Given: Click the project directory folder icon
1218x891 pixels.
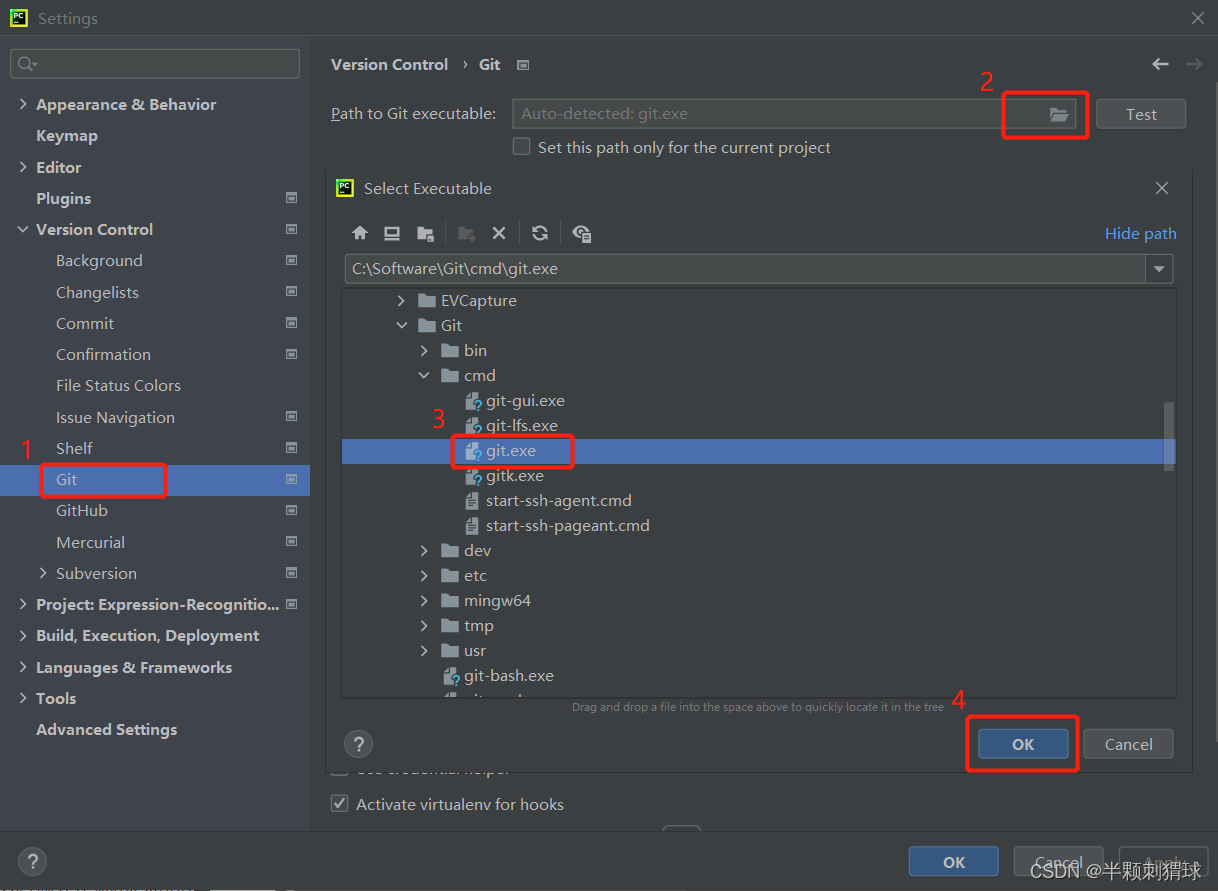Looking at the screenshot, I should (x=425, y=233).
